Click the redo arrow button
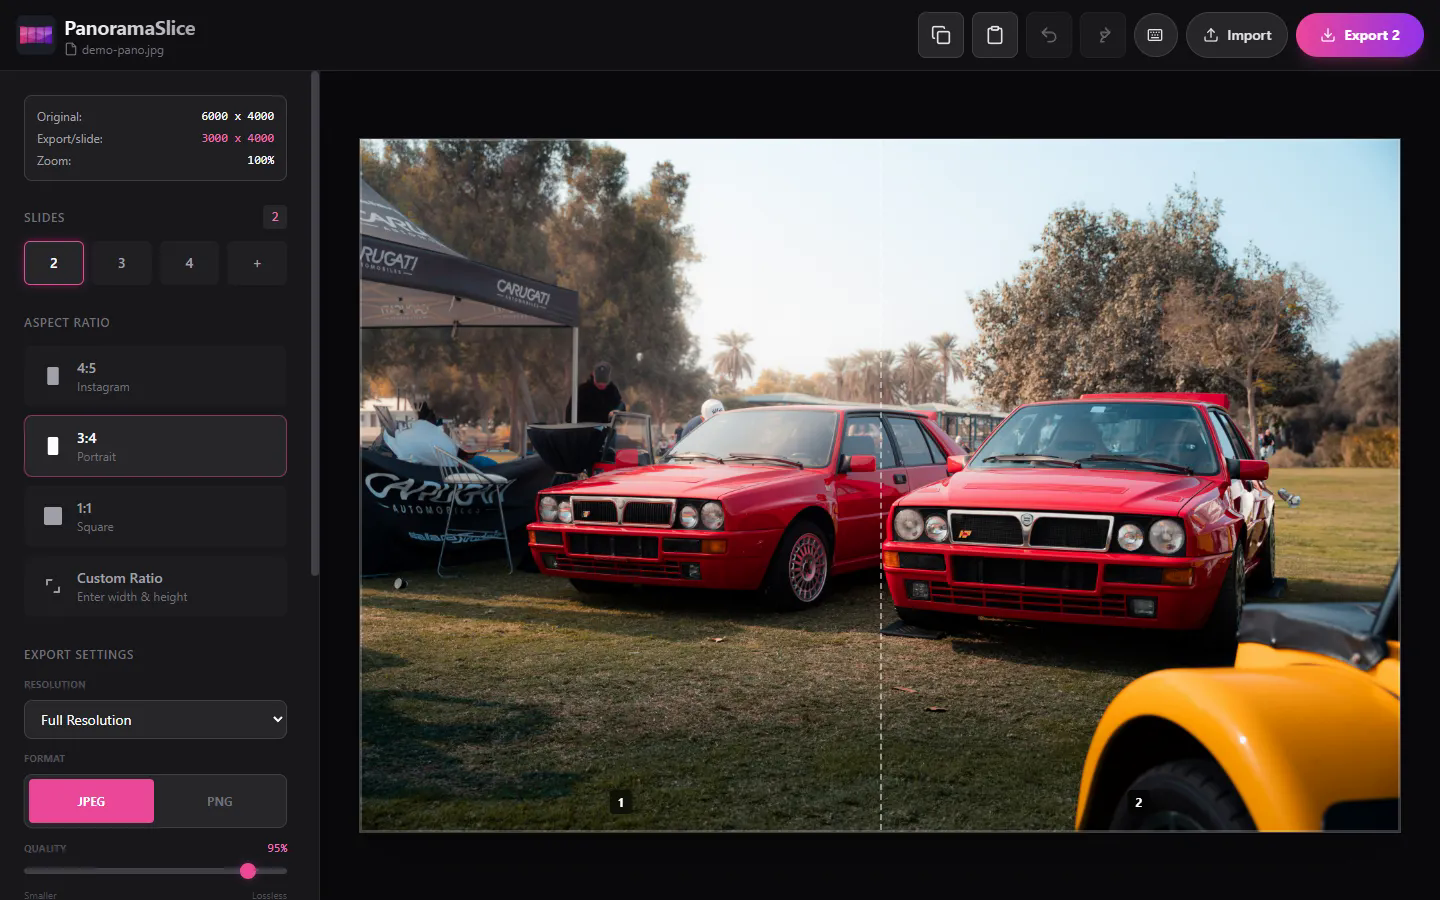 (x=1102, y=35)
